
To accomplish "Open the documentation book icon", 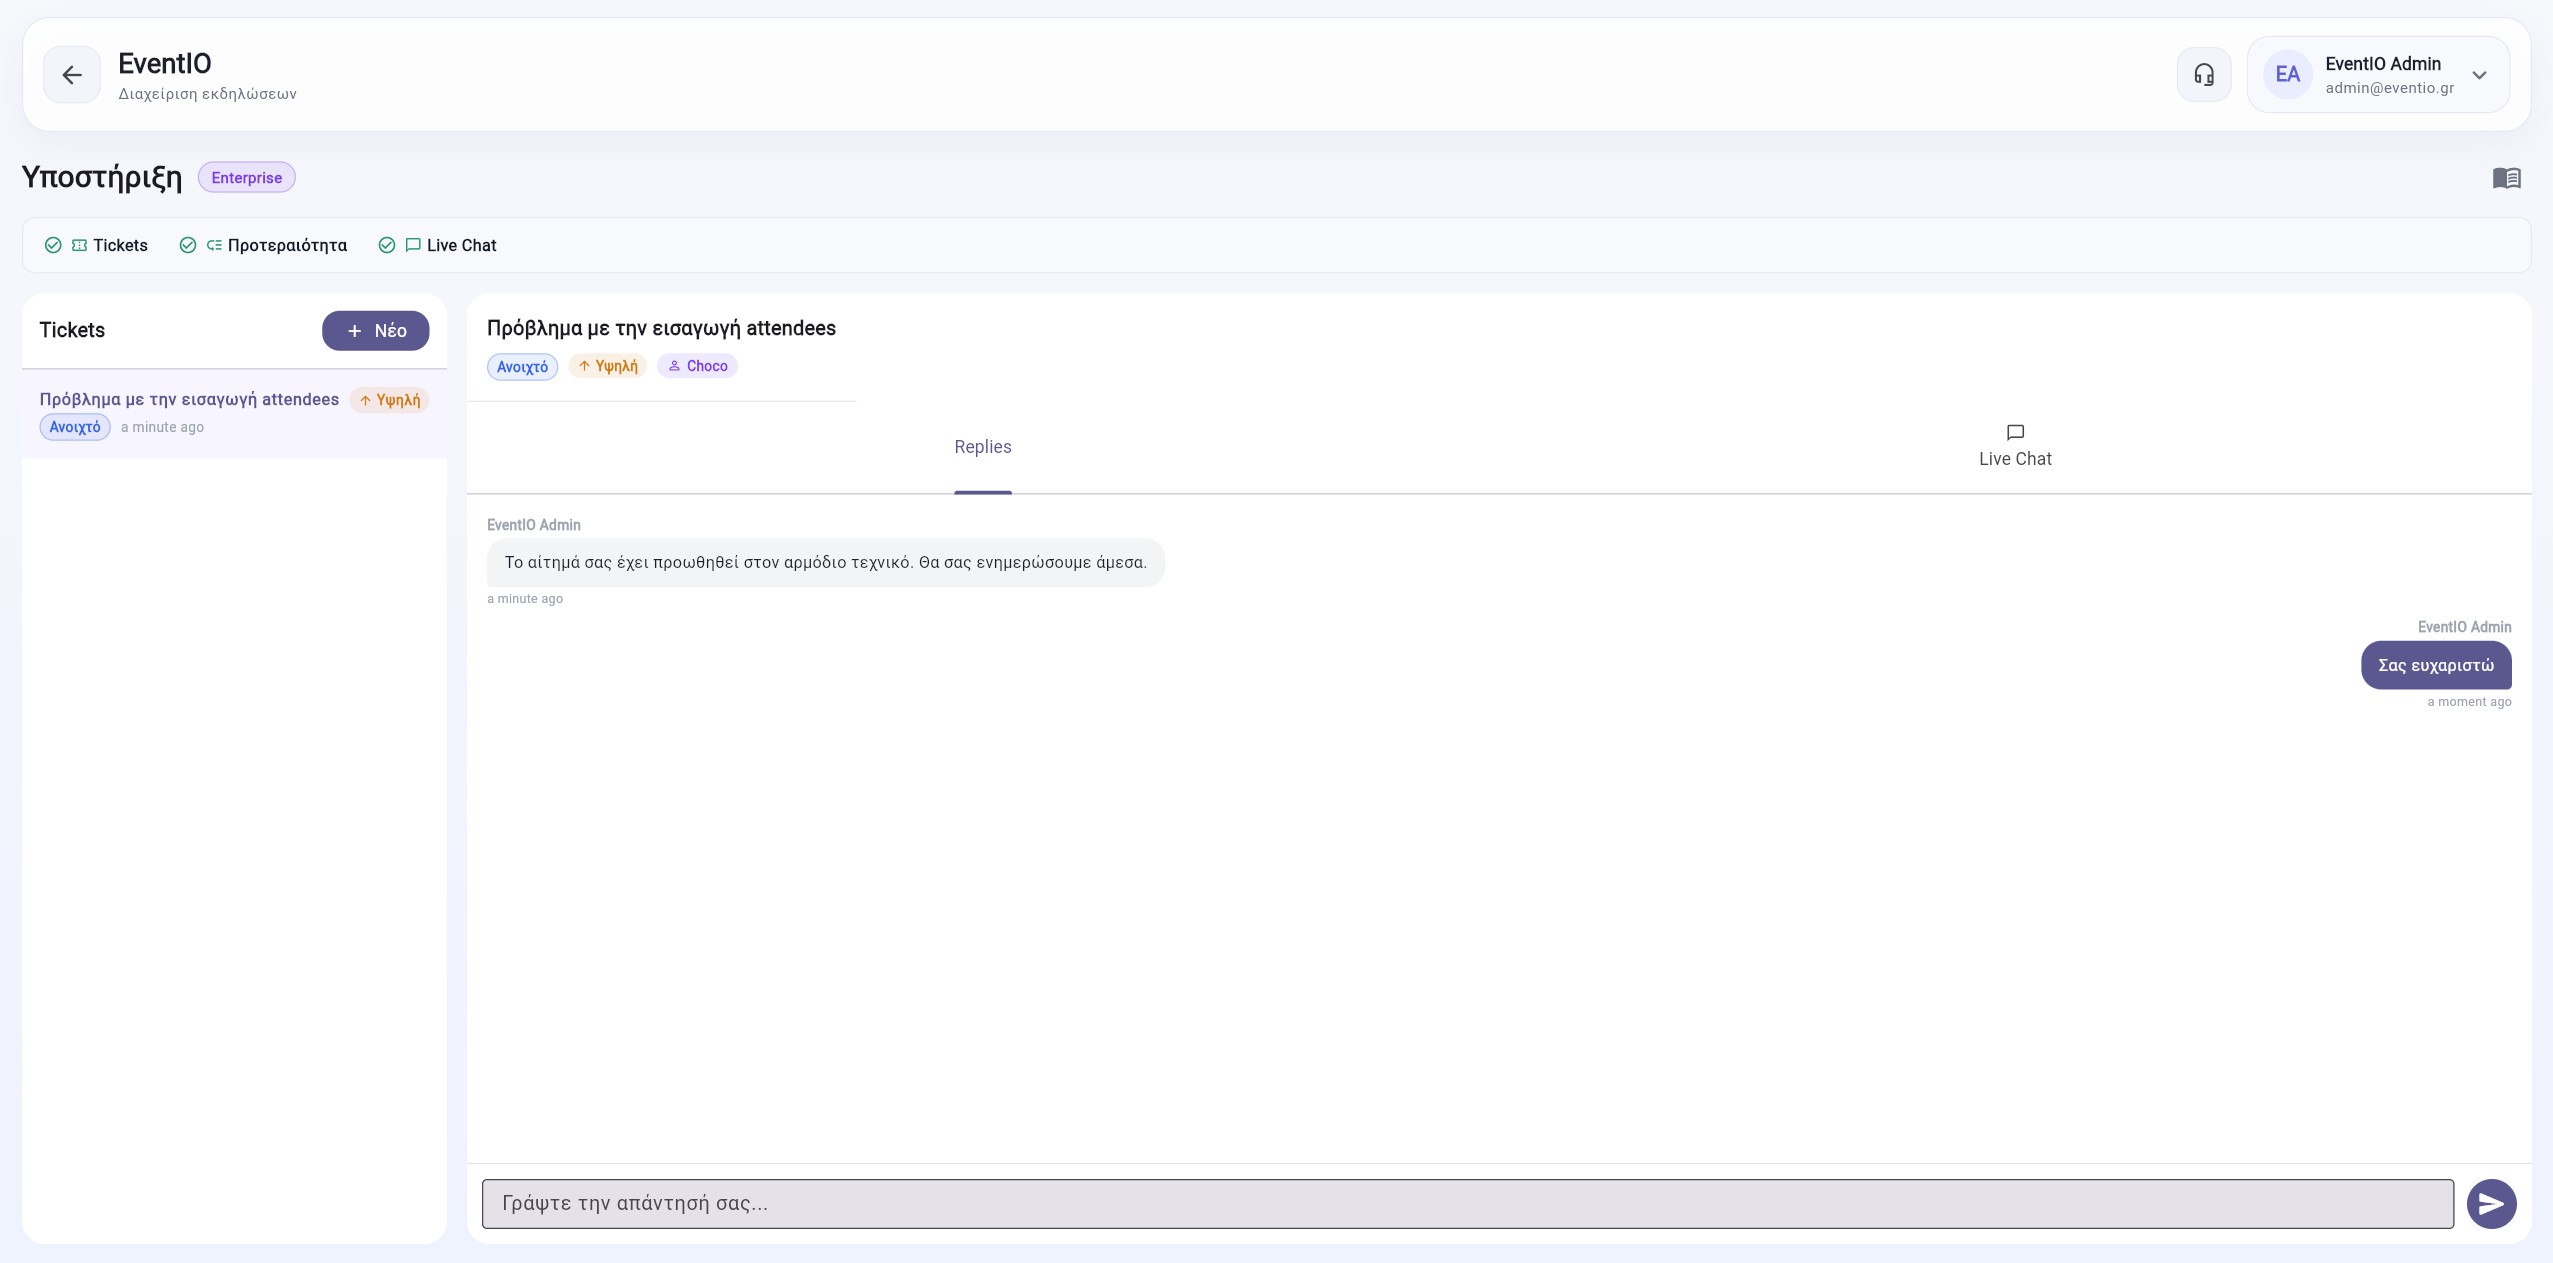I will click(2506, 178).
